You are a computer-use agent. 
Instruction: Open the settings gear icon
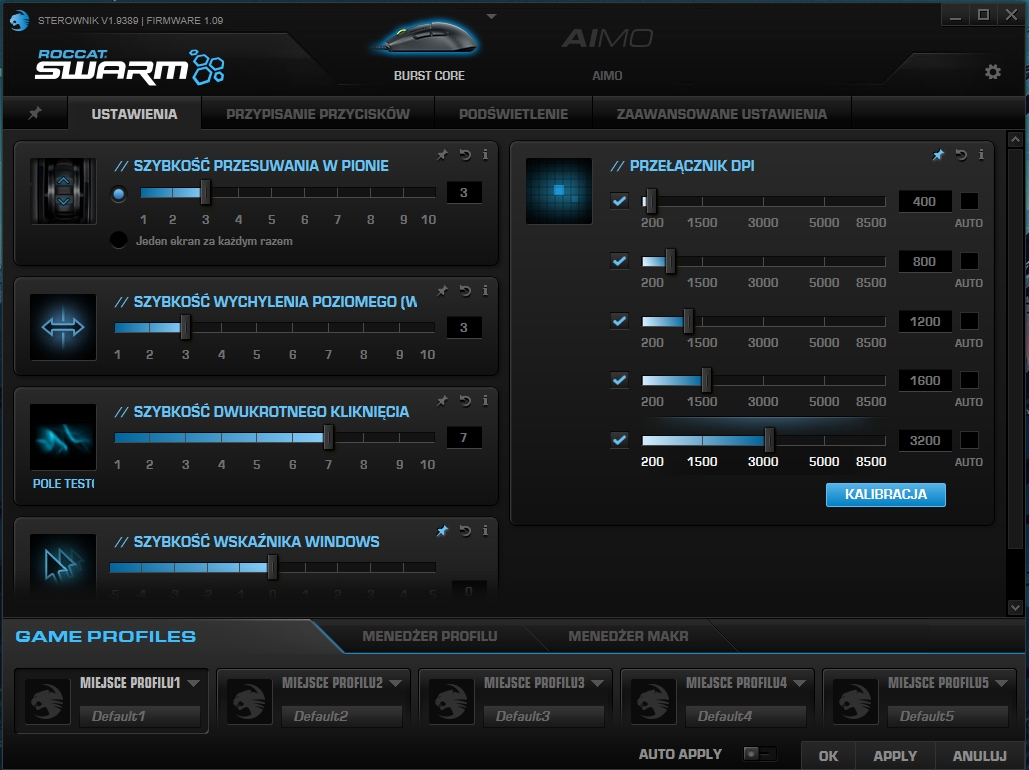992,72
